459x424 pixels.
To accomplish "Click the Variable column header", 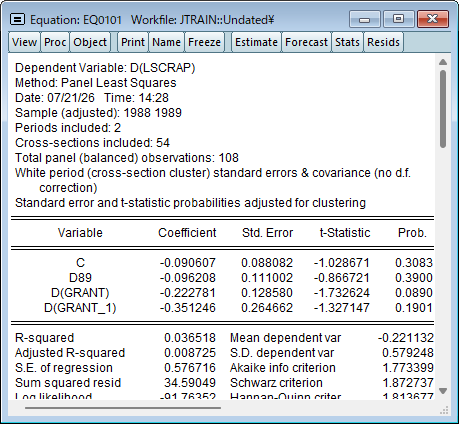I will (80, 233).
